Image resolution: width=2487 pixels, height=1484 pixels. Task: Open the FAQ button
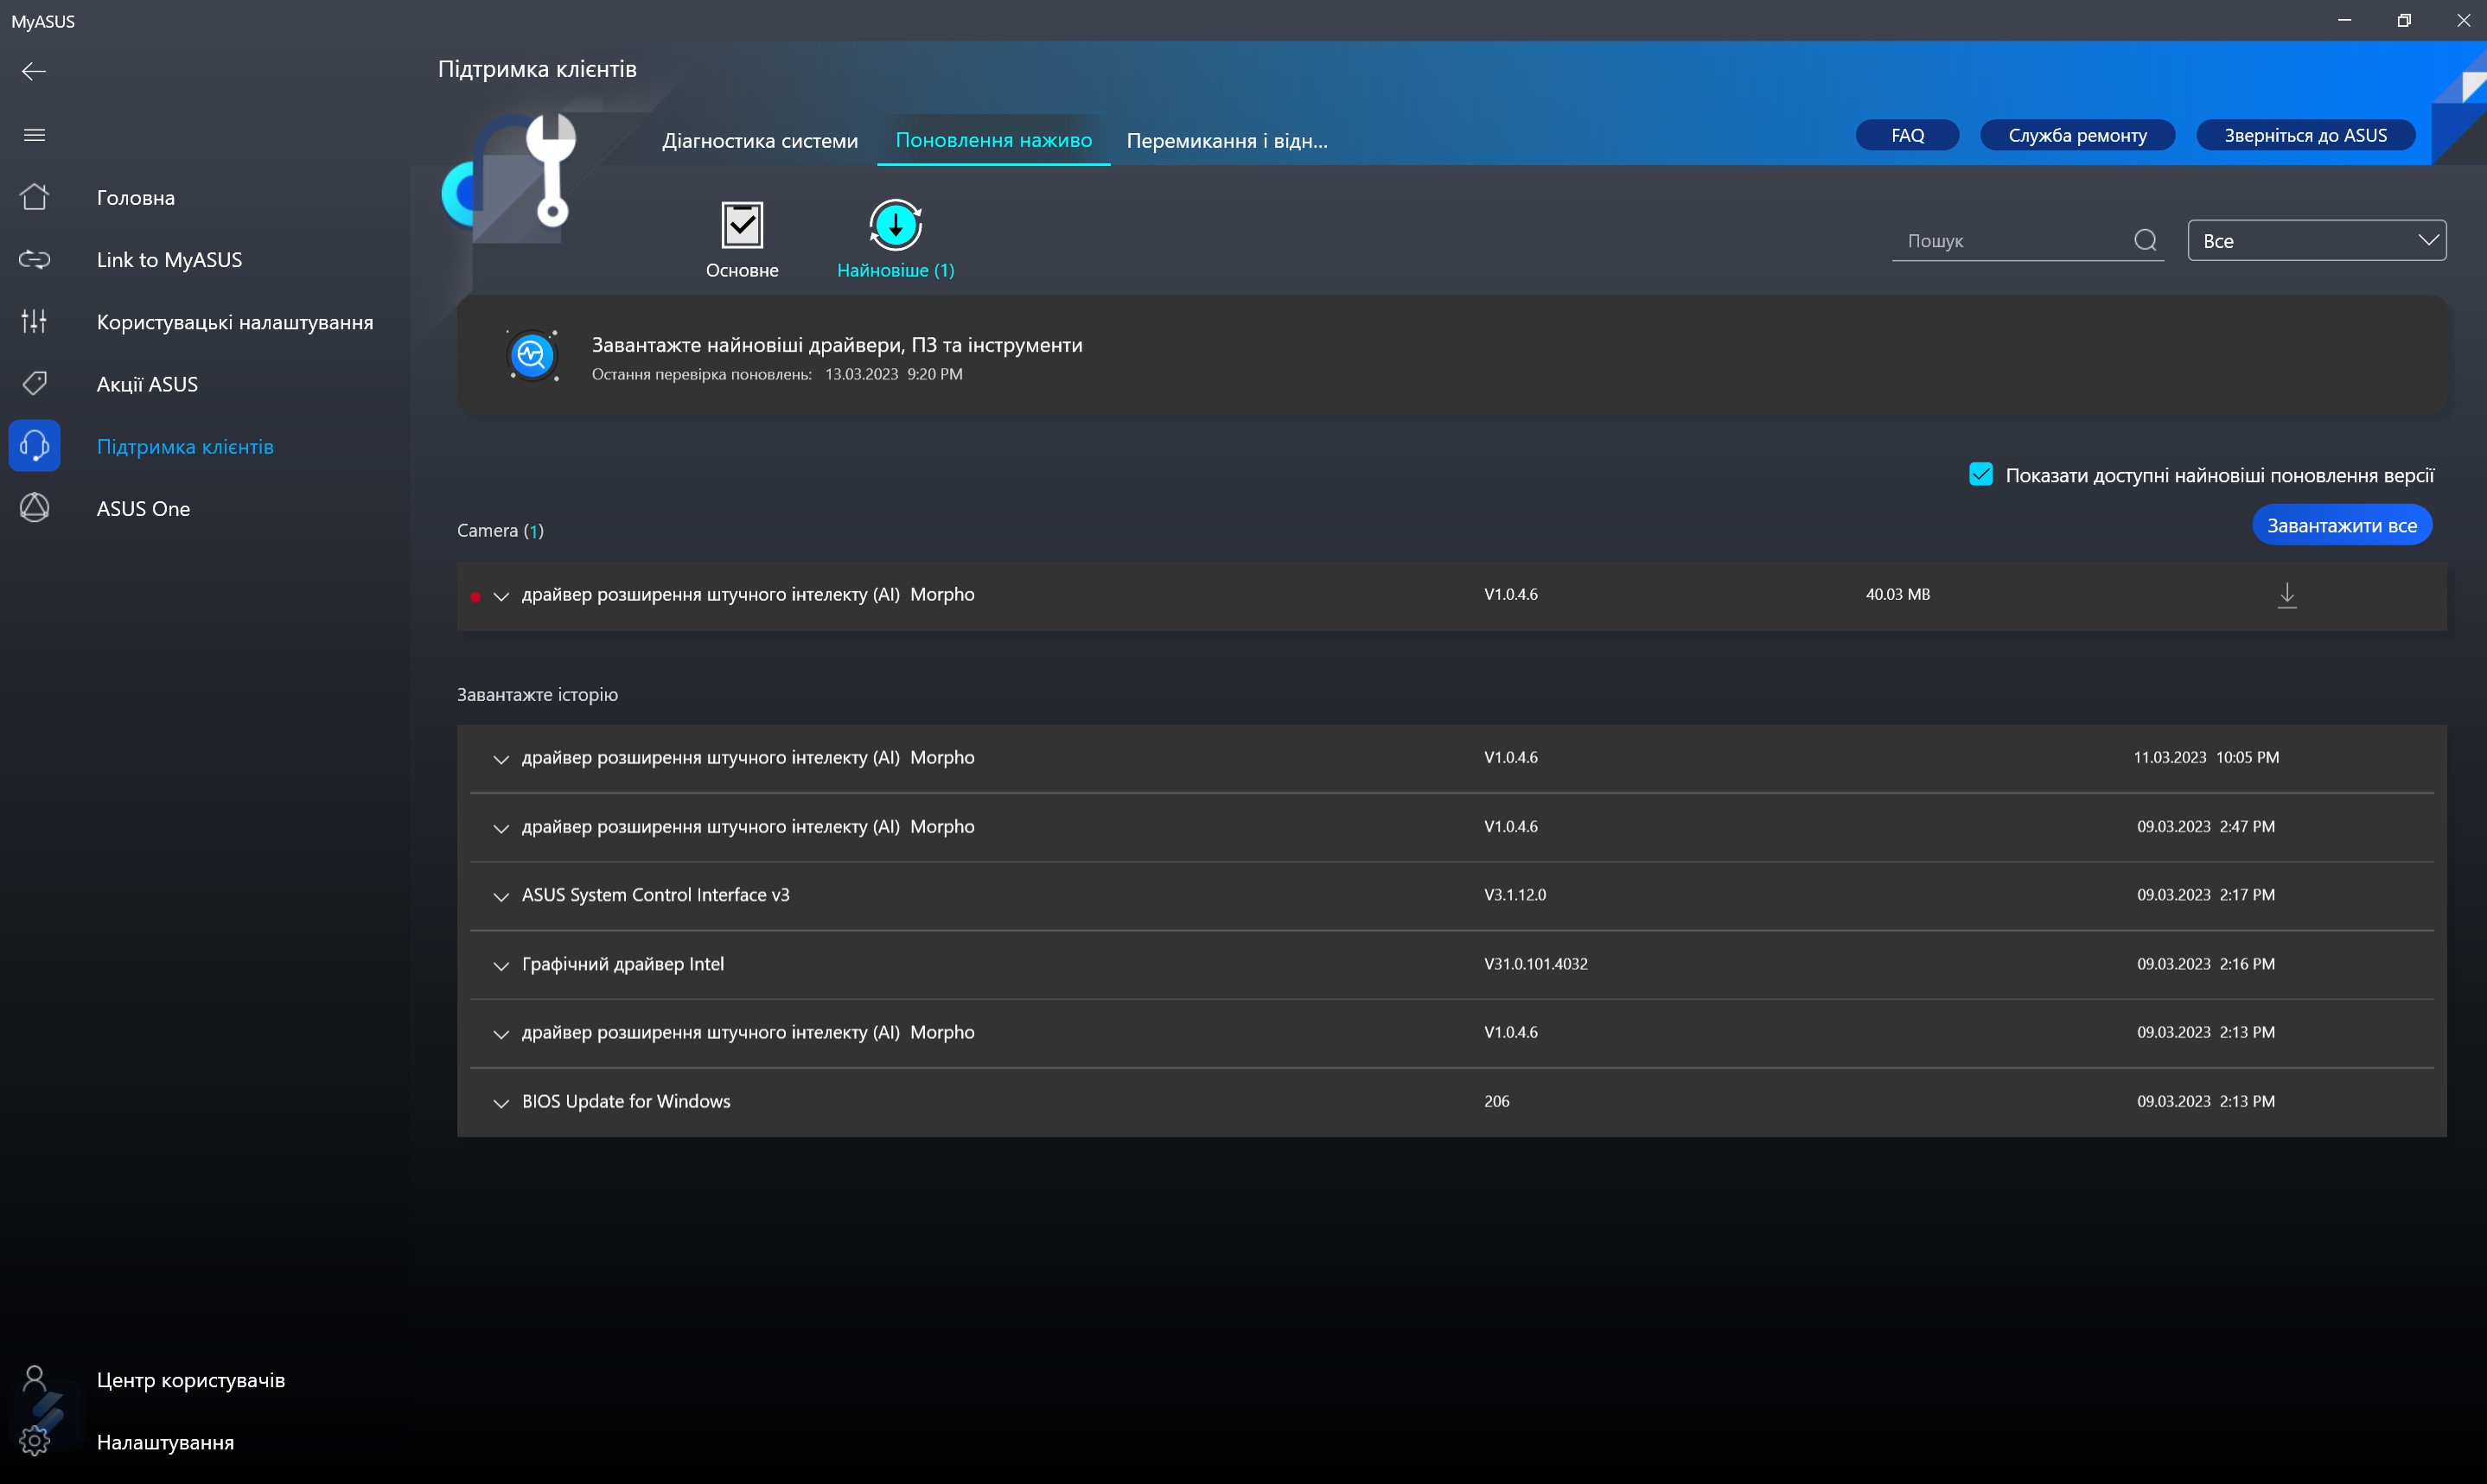point(1906,135)
